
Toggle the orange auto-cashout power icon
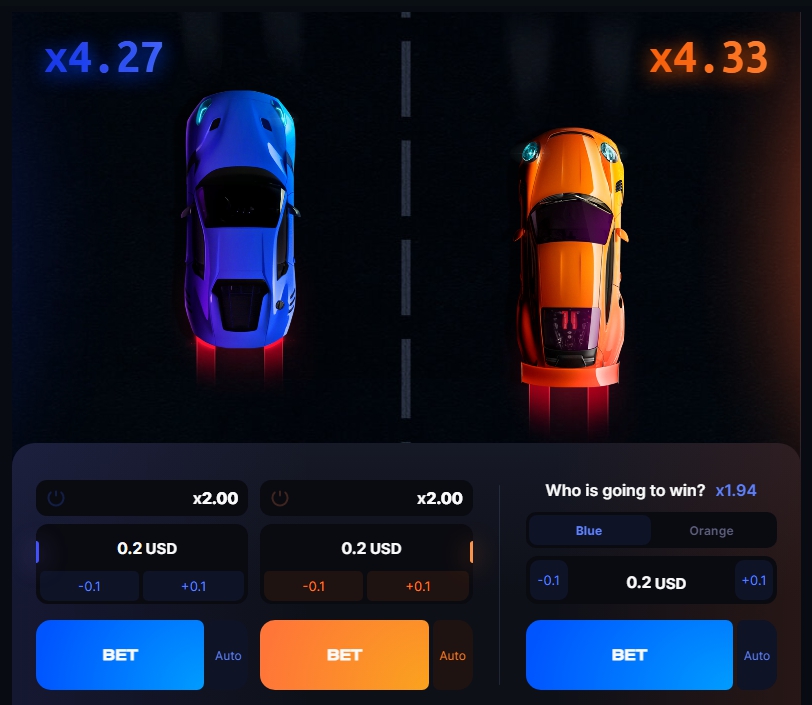point(280,498)
